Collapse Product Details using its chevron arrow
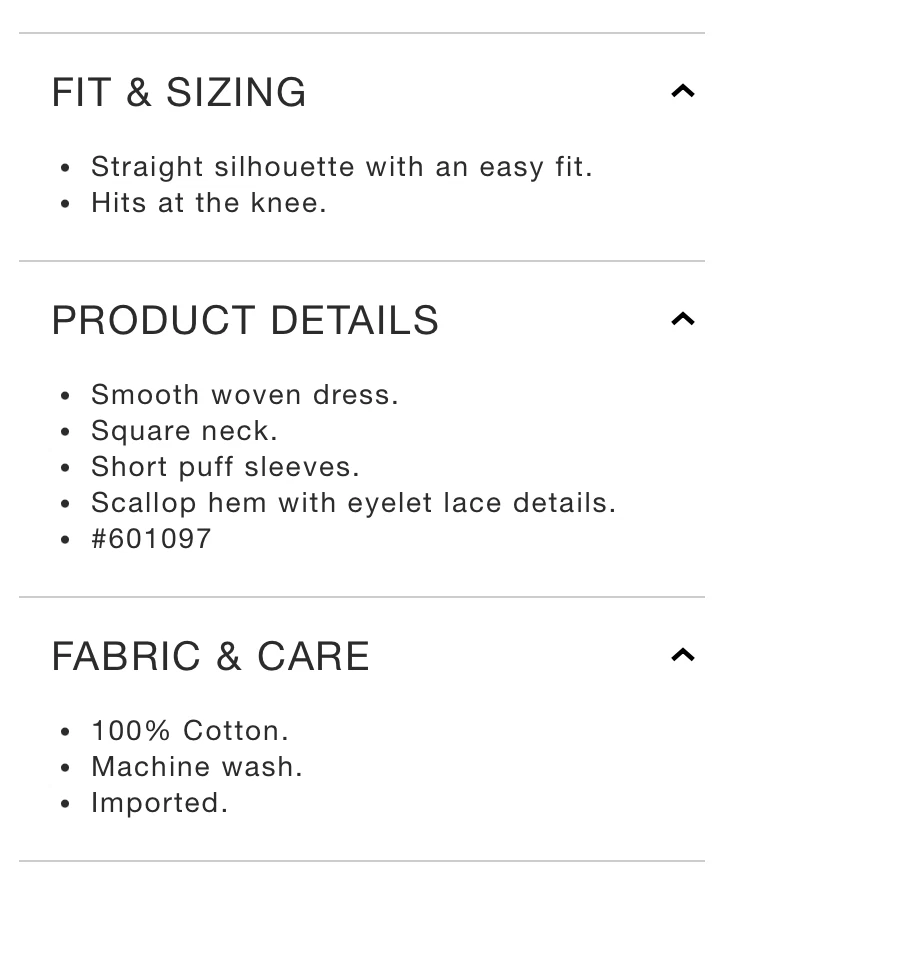910x970 pixels. [683, 320]
